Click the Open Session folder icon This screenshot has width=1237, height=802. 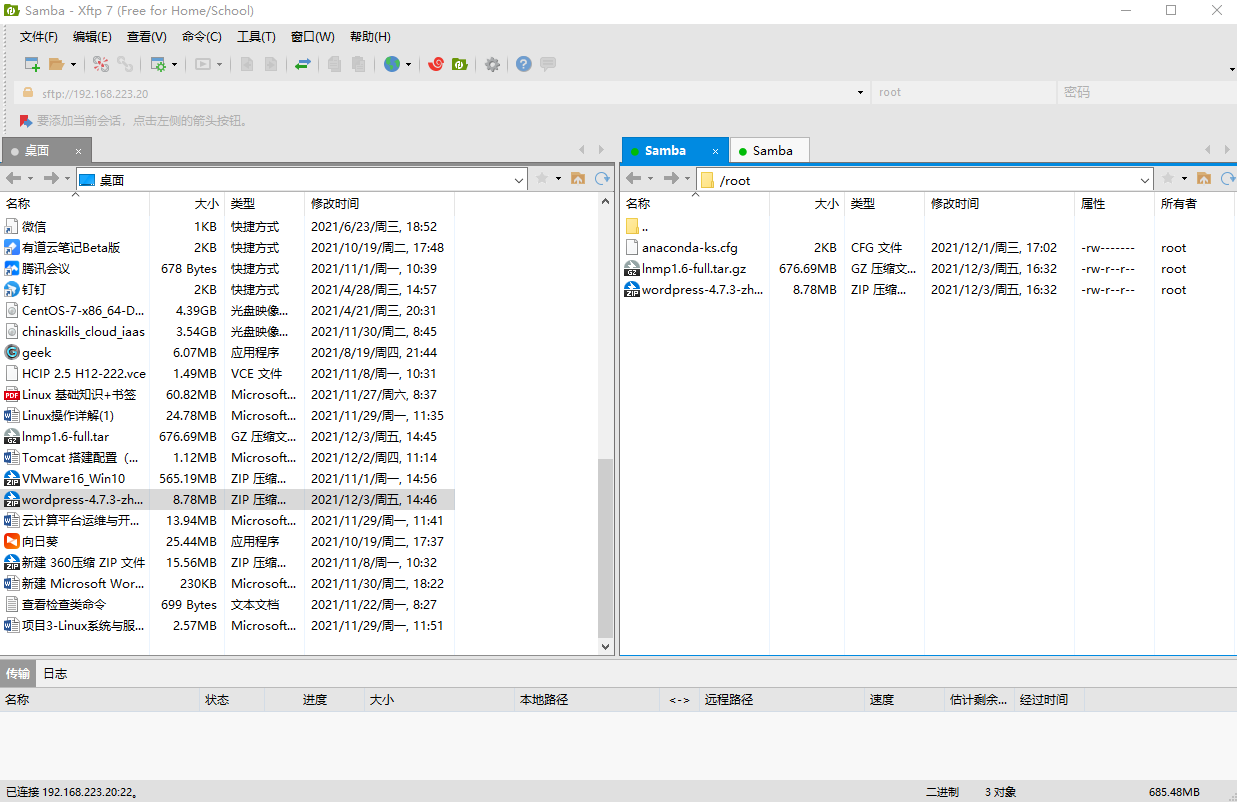click(56, 64)
